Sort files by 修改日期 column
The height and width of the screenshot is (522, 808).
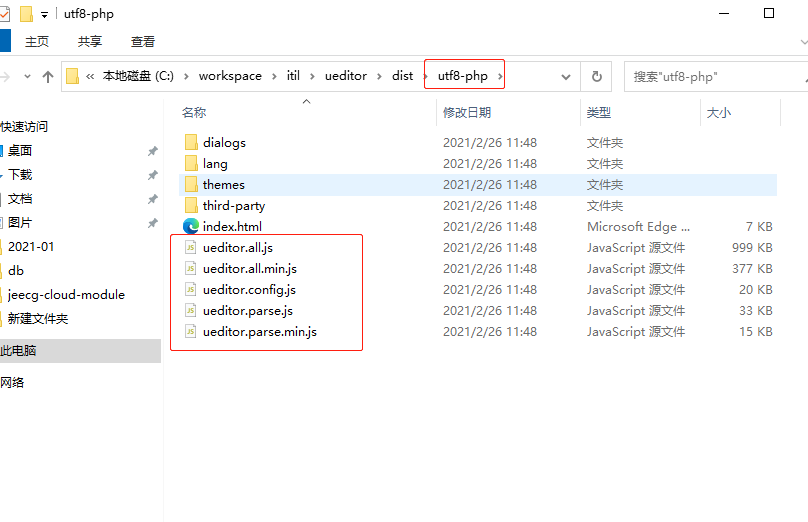467,112
